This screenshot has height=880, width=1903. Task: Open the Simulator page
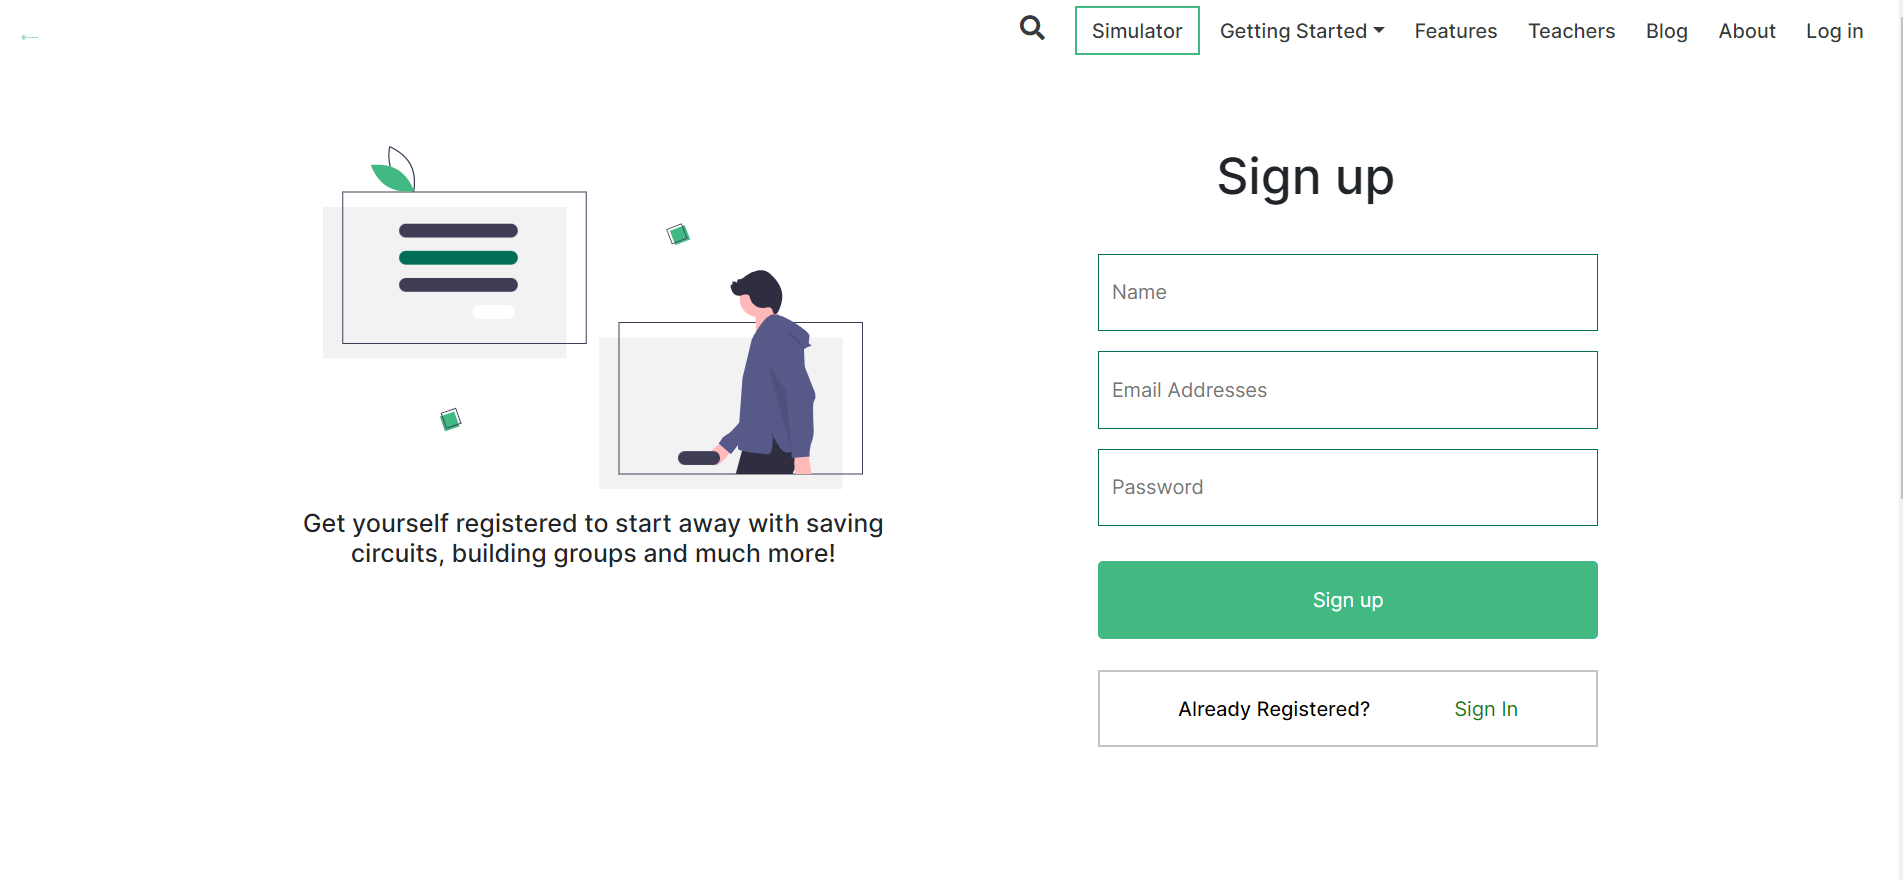(x=1136, y=31)
